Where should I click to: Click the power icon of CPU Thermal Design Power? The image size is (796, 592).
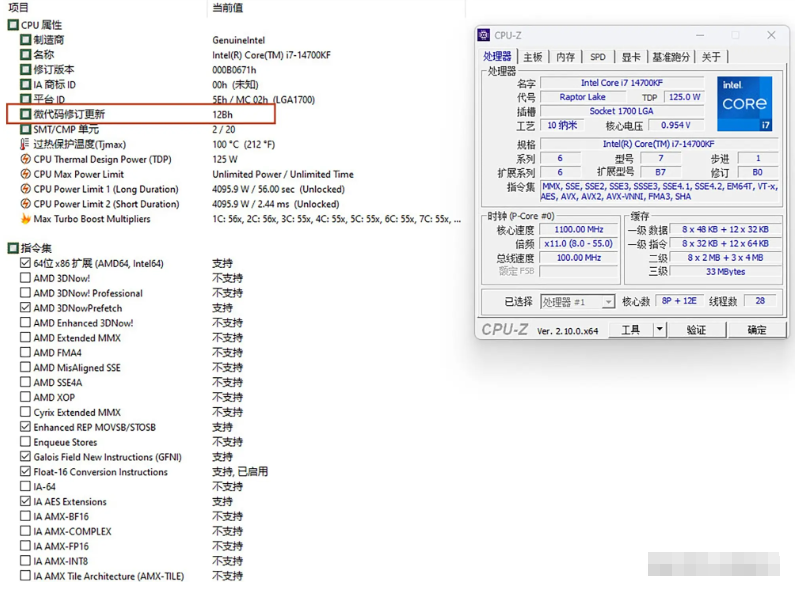point(25,159)
